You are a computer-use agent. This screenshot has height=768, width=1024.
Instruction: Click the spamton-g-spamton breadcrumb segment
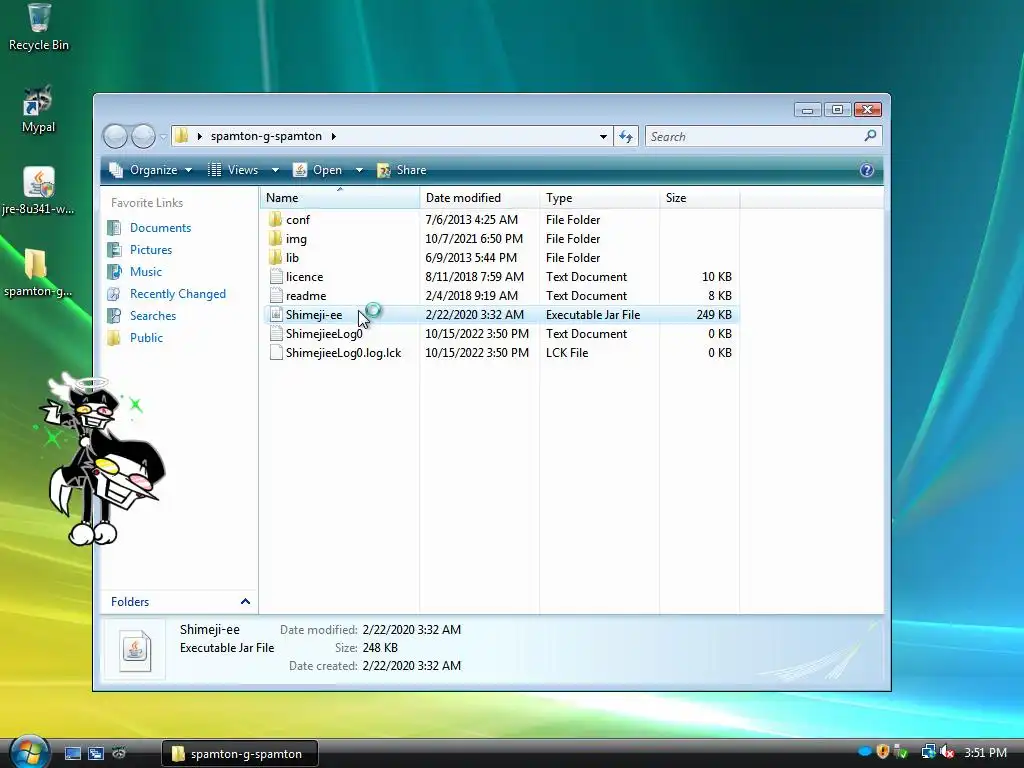(266, 136)
